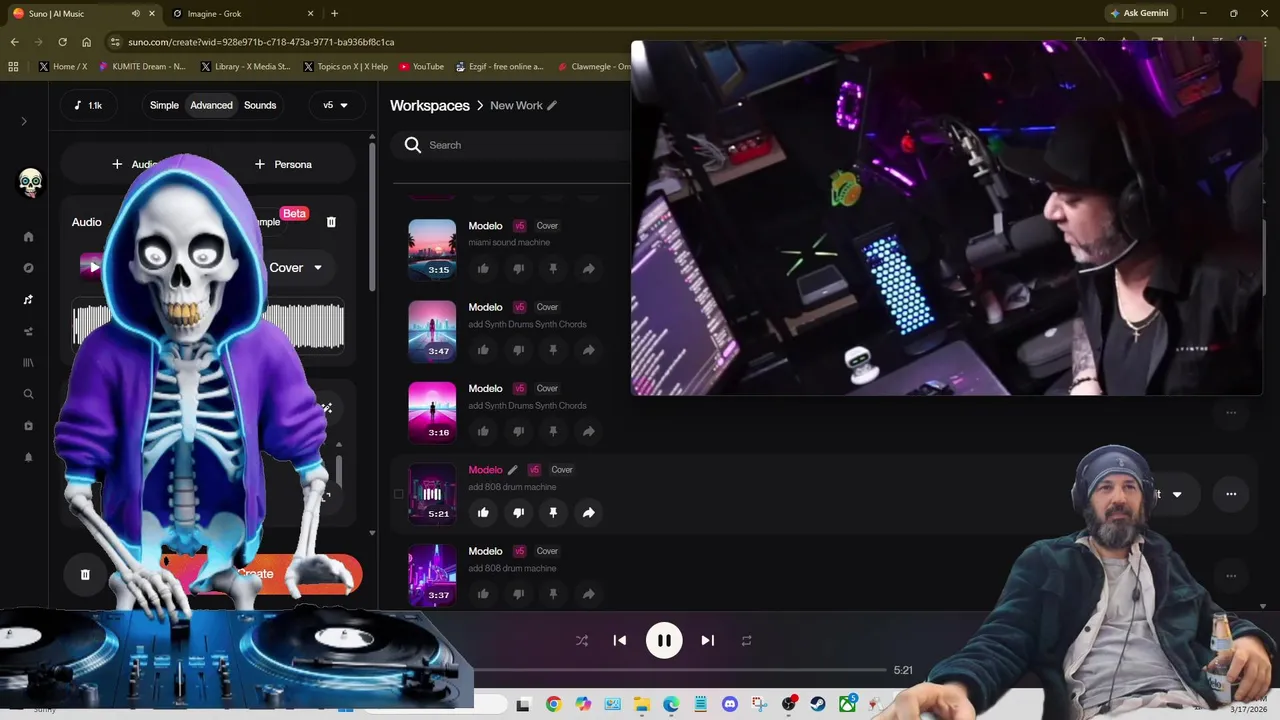Toggle shuffle in the player bar
The width and height of the screenshot is (1280, 720).
click(x=582, y=641)
